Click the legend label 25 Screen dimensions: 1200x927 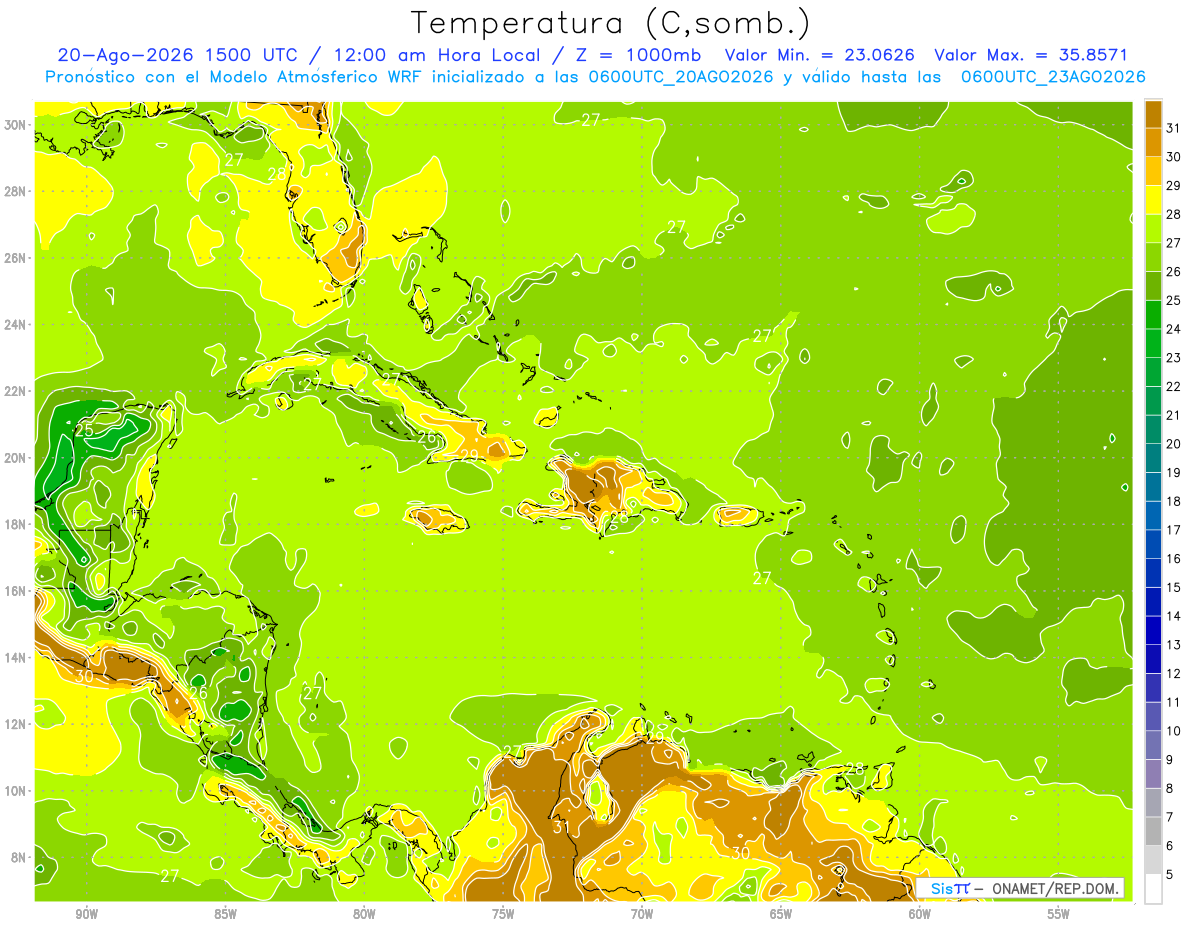1174,300
